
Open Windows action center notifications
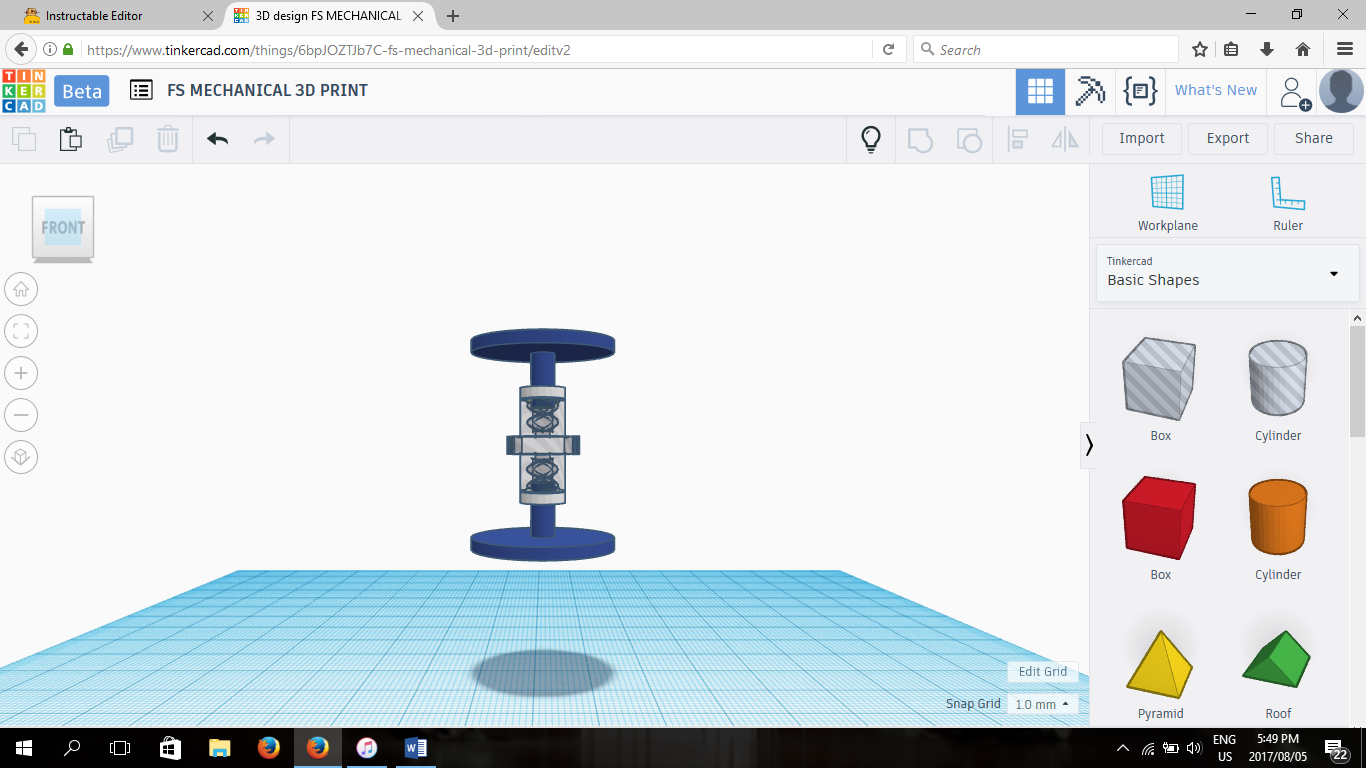[x=1338, y=748]
